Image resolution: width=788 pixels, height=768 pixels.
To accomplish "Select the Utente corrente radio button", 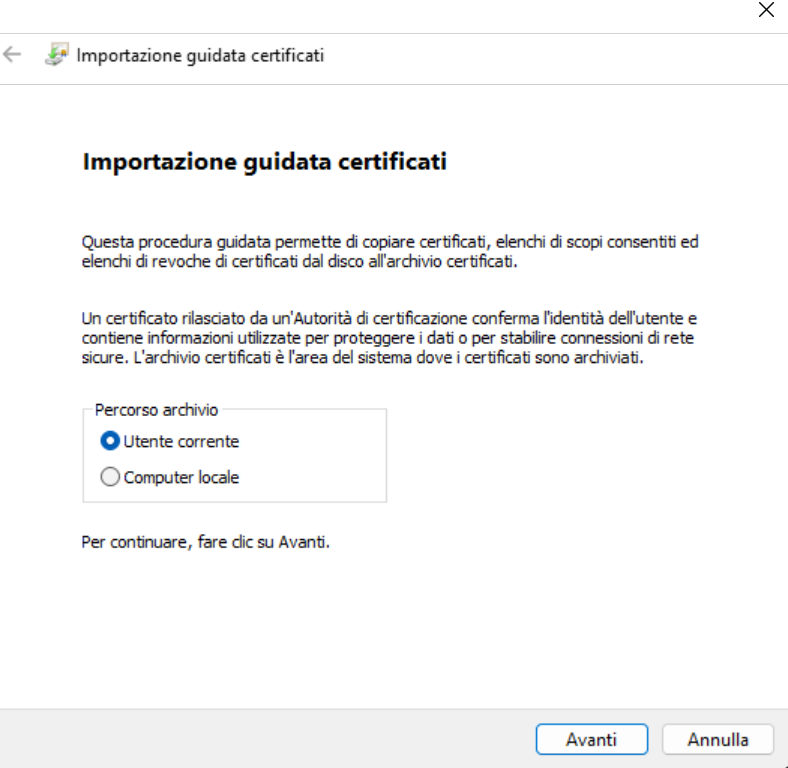I will click(110, 441).
